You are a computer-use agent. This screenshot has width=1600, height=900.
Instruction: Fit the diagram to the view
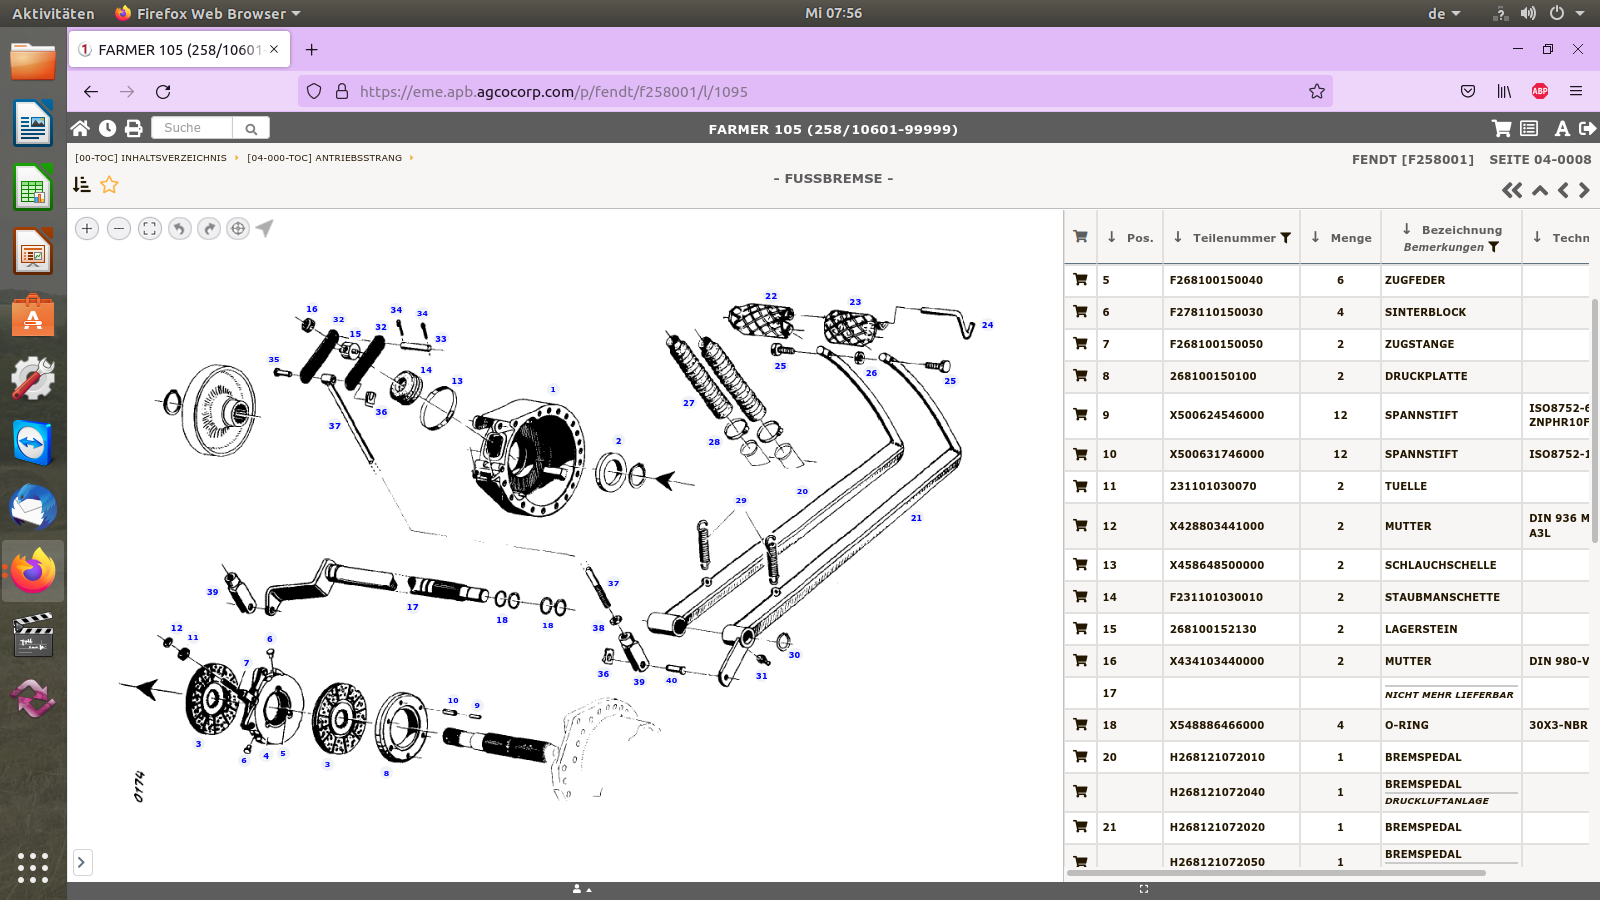click(x=149, y=229)
